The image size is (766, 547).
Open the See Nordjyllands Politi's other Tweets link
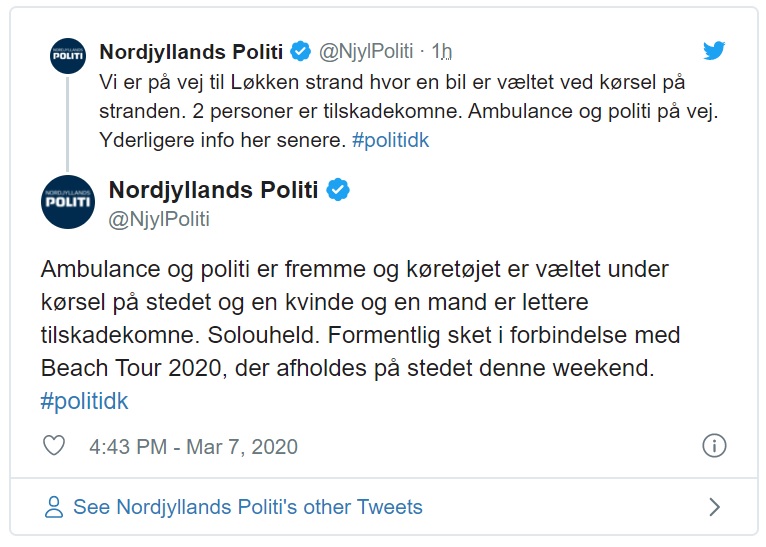(247, 507)
